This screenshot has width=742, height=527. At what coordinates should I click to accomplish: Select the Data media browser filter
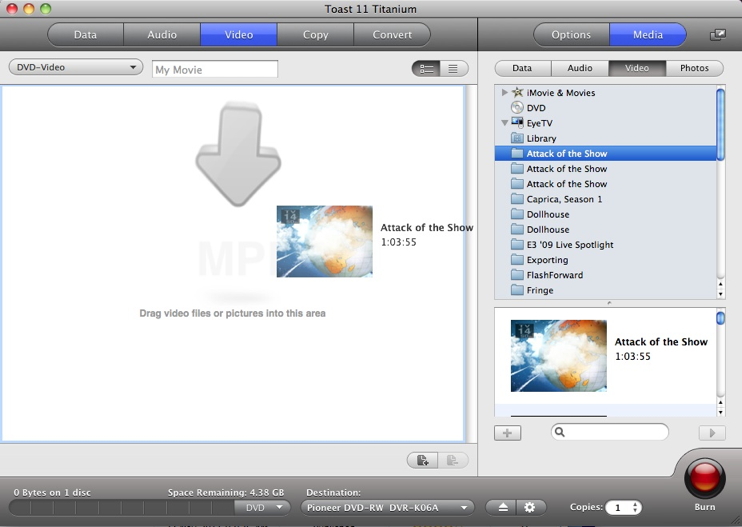[x=522, y=68]
